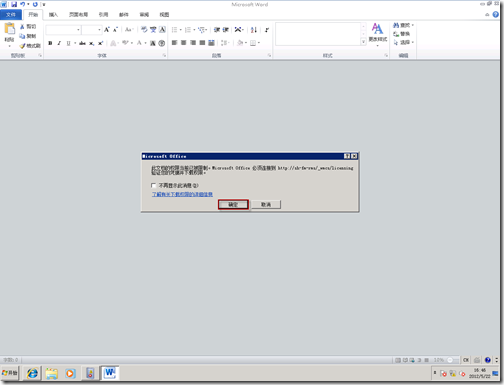Open Internet Explorer from the taskbar

(x=32, y=373)
